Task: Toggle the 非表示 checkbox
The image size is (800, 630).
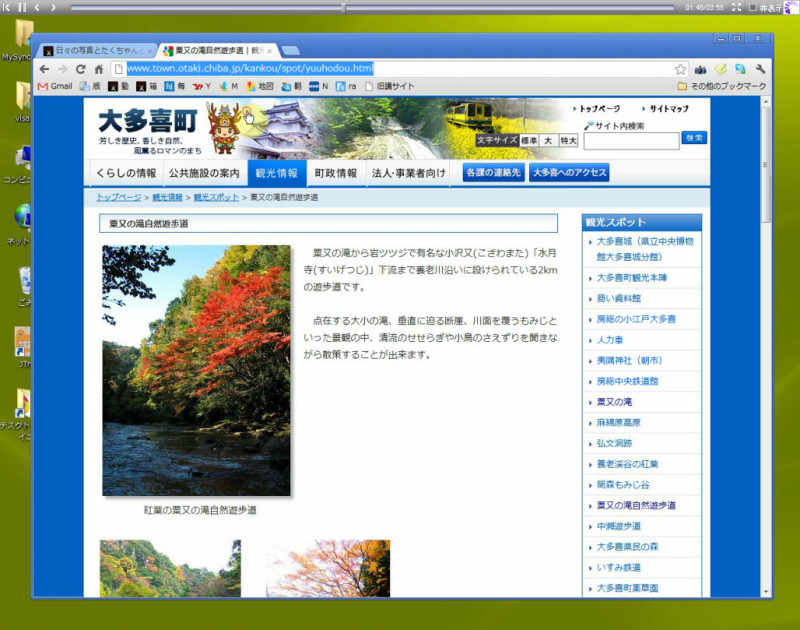Action: point(752,7)
